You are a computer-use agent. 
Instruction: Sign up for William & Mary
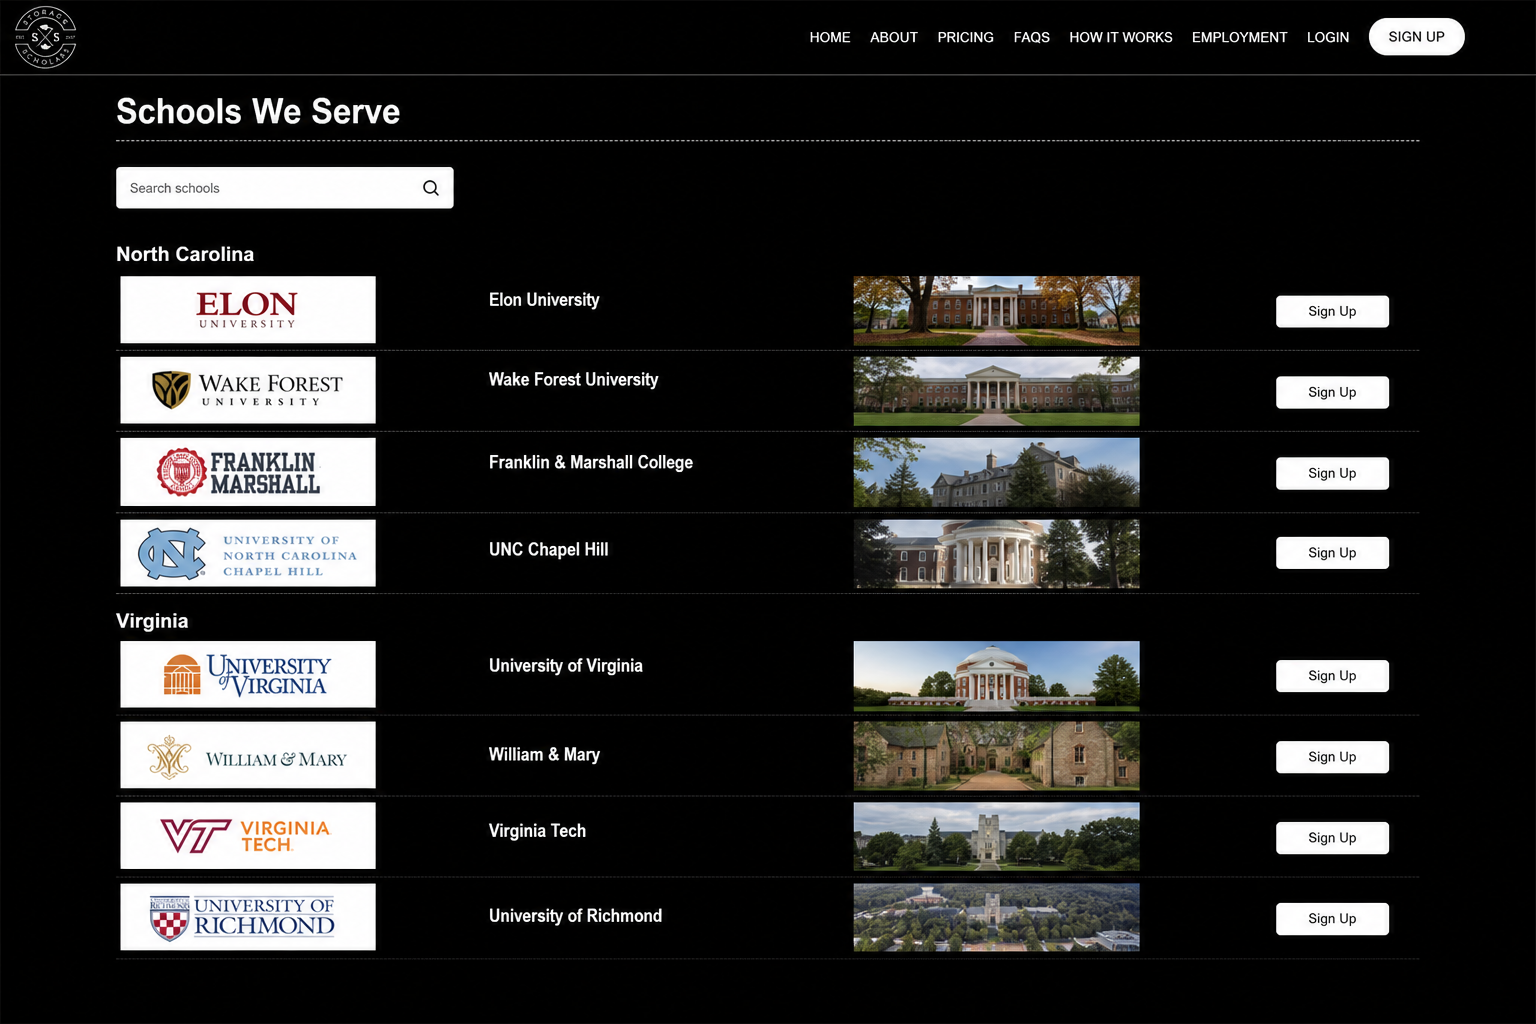1333,757
